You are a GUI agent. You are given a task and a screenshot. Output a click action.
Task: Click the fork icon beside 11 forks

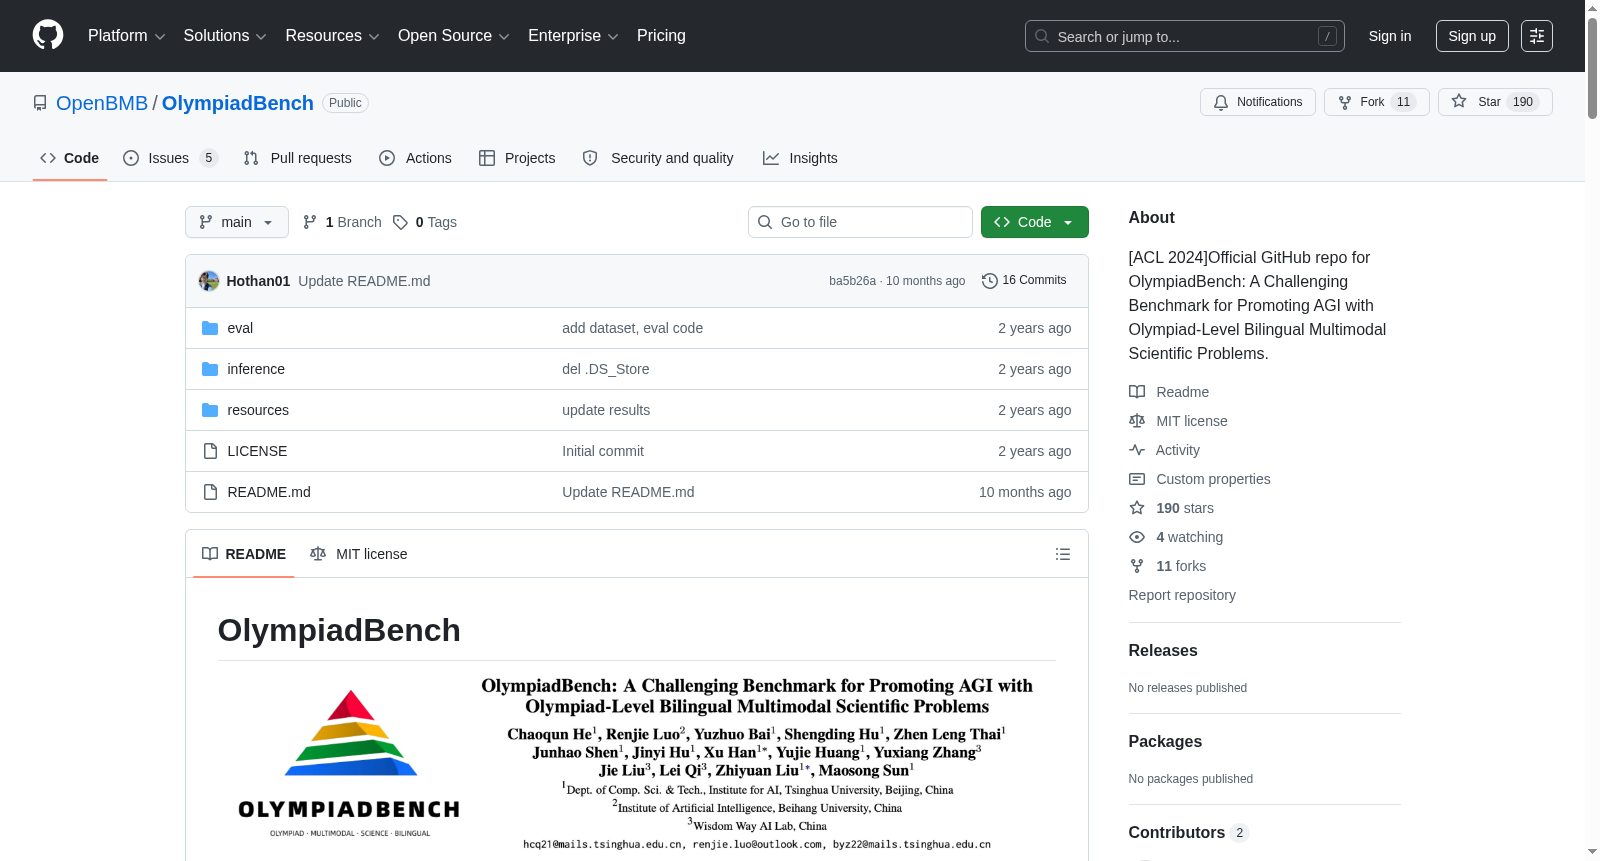point(1137,566)
